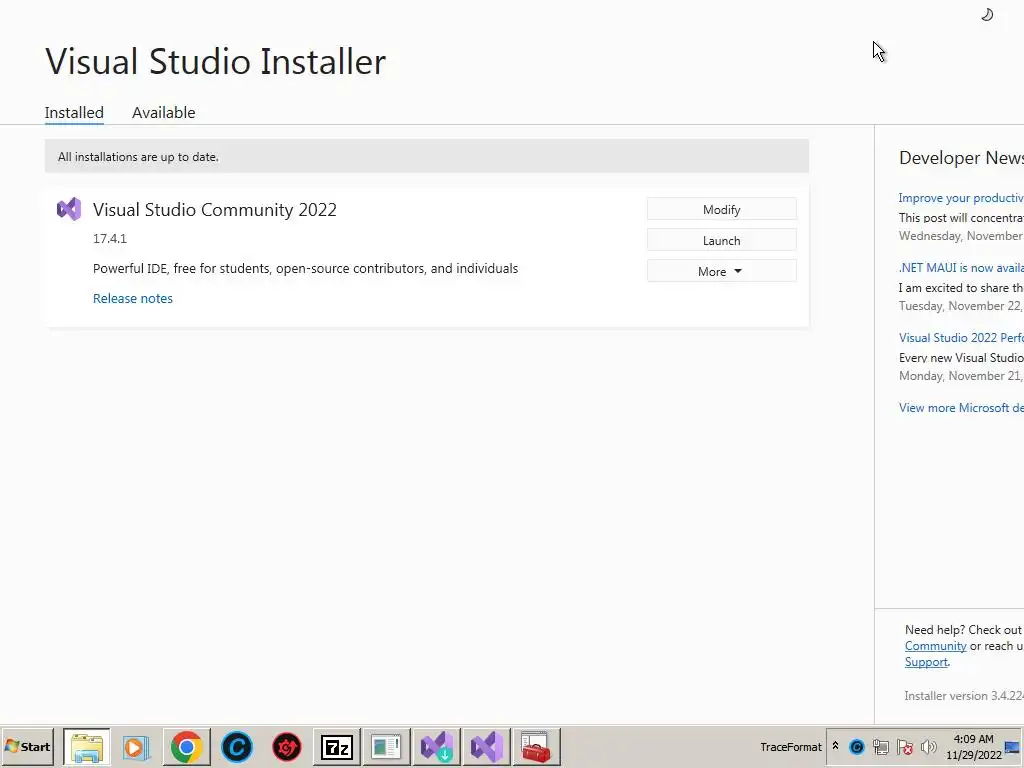Show hidden system tray icons
The height and width of the screenshot is (768, 1024).
coord(835,745)
